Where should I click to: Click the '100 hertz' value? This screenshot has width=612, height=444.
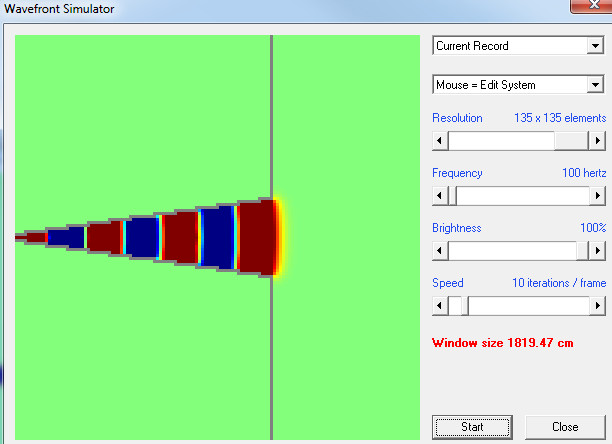point(584,173)
